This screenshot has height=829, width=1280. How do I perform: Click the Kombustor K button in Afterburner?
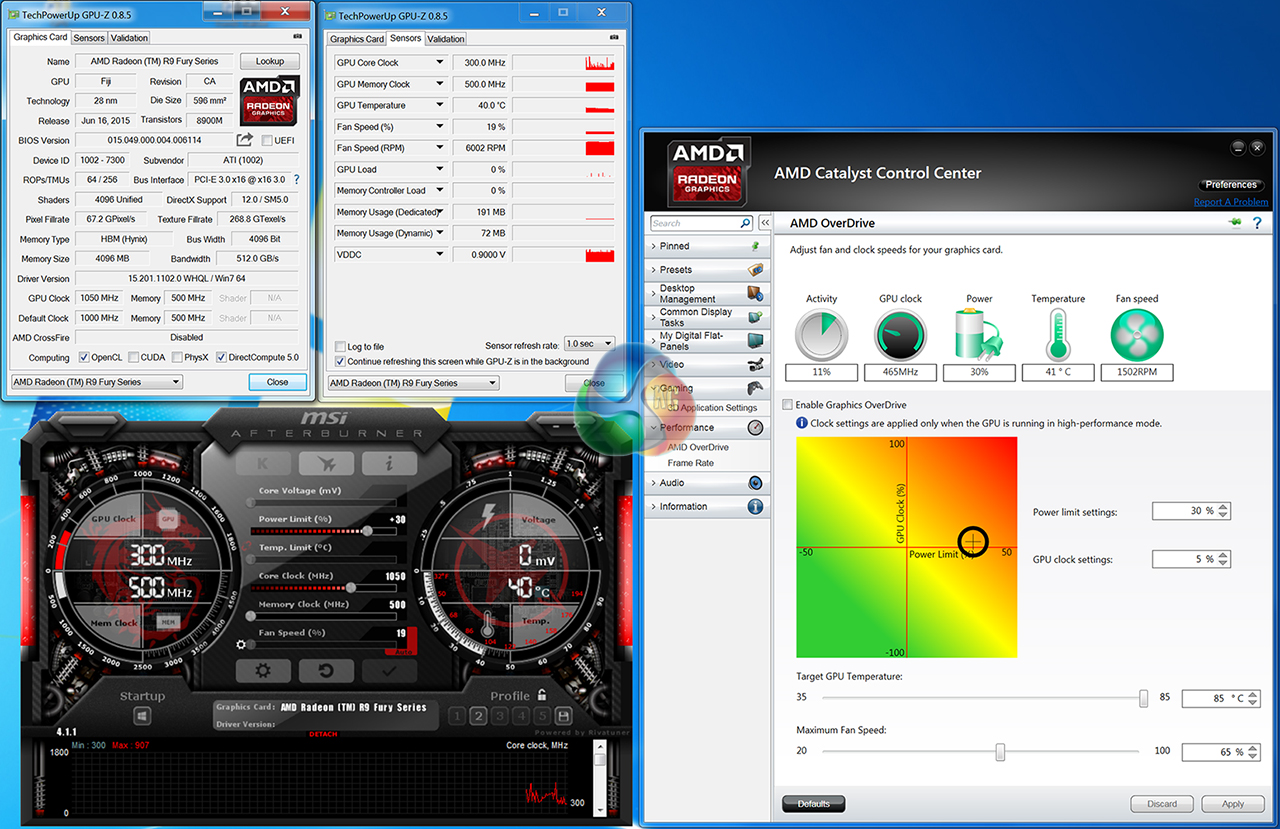pos(263,463)
